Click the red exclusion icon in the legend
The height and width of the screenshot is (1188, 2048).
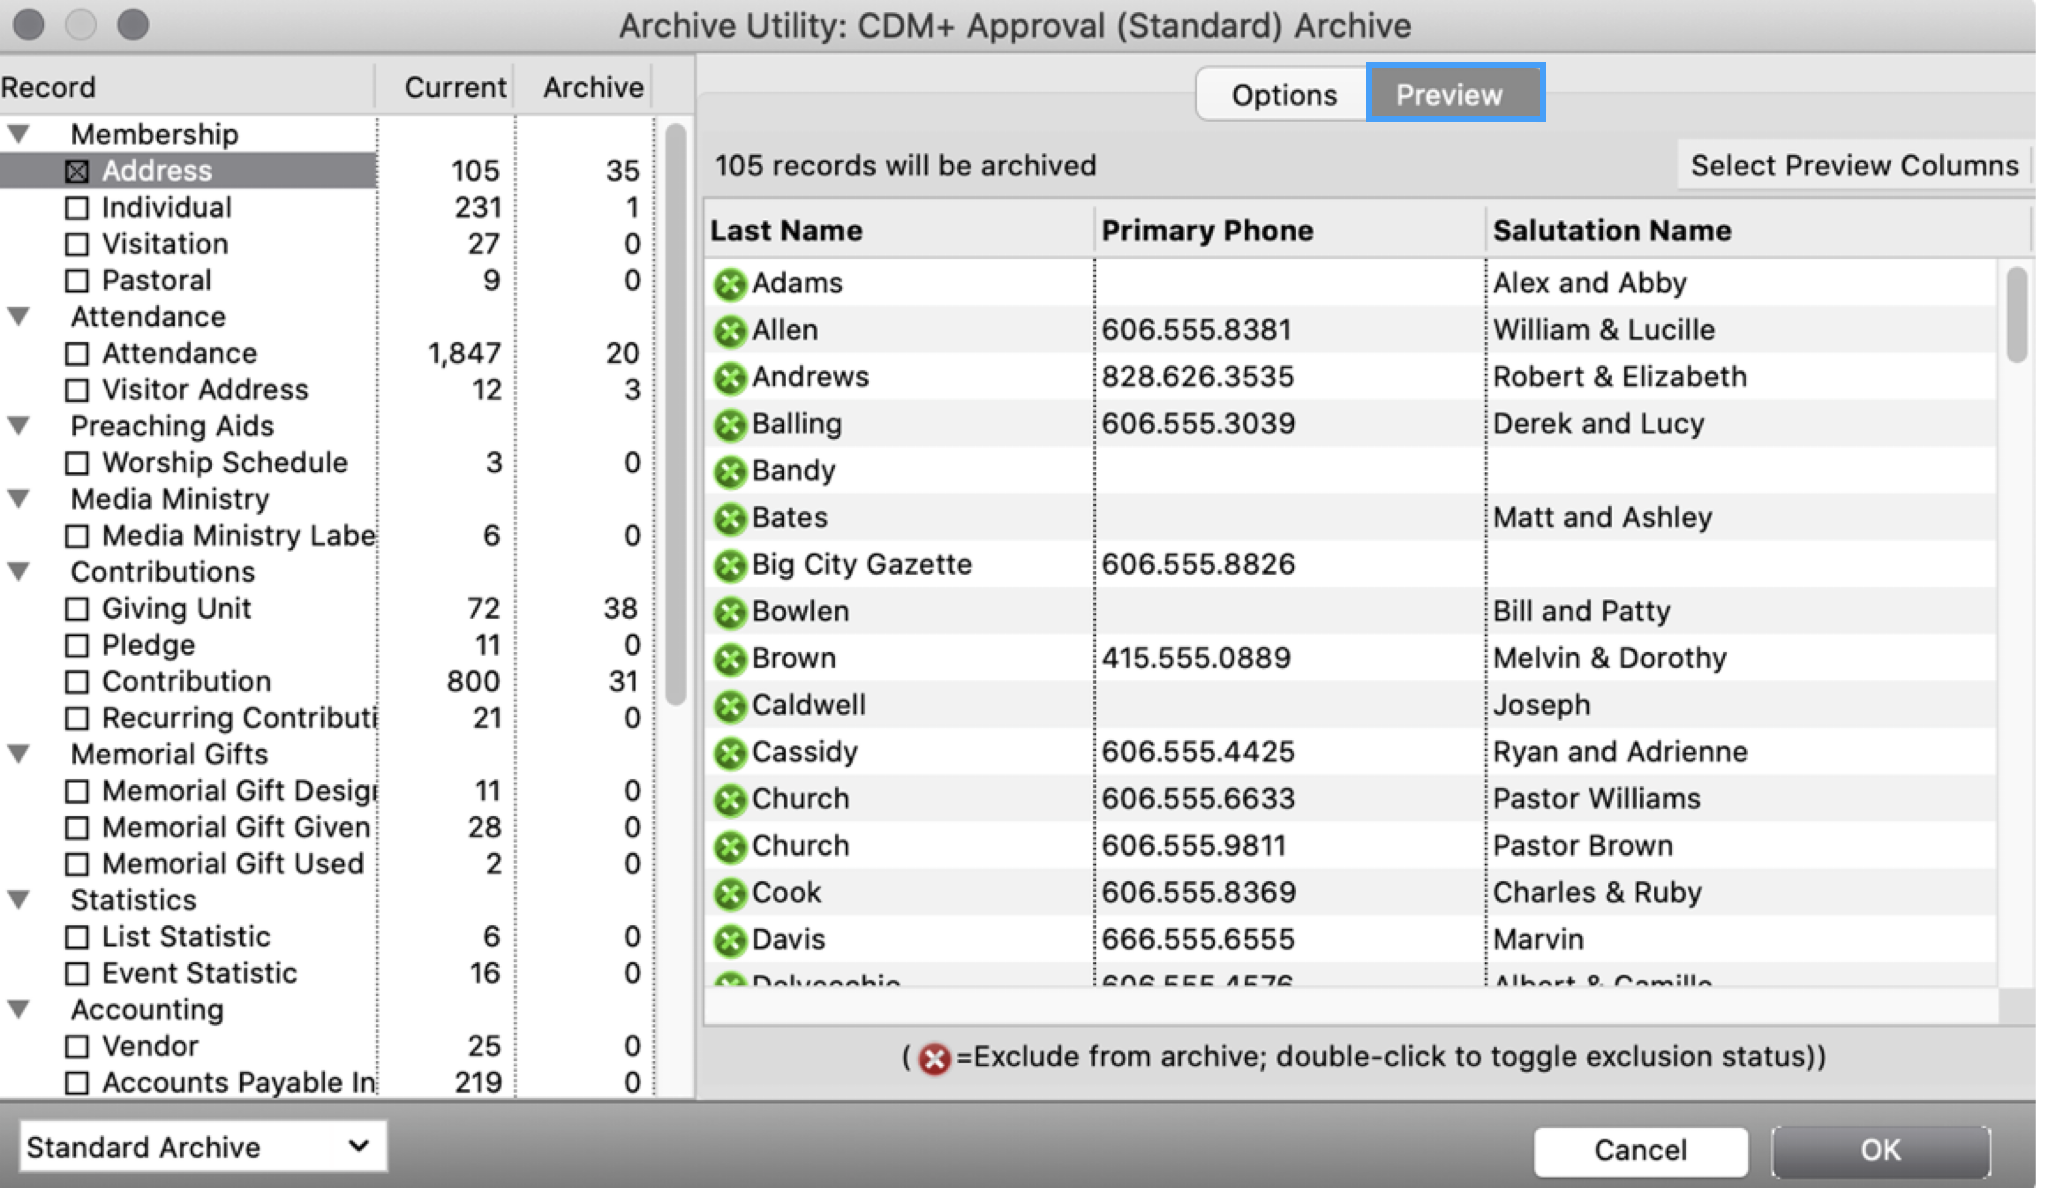(x=934, y=1056)
